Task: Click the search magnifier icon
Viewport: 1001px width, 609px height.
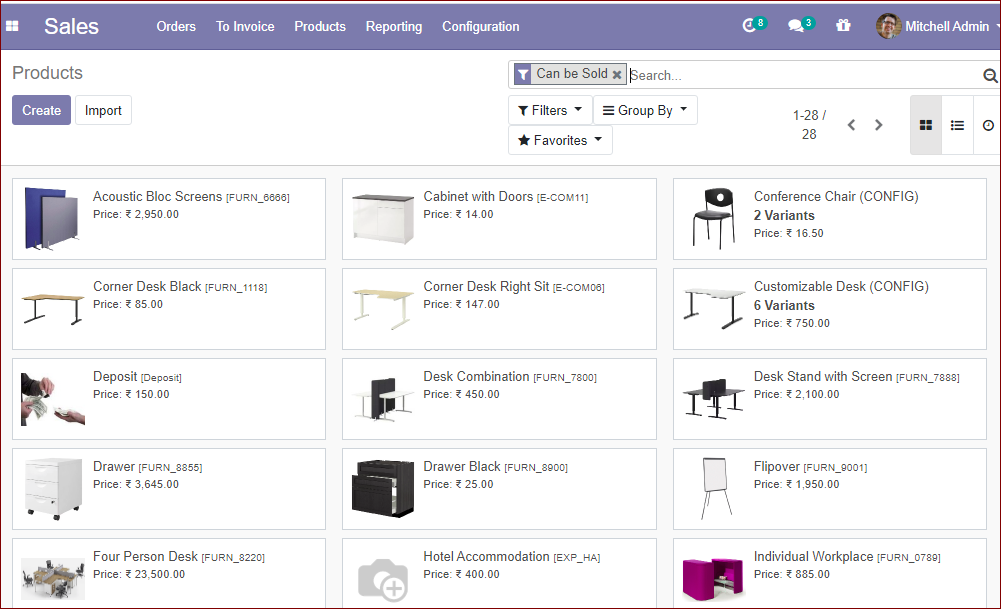Action: 990,75
